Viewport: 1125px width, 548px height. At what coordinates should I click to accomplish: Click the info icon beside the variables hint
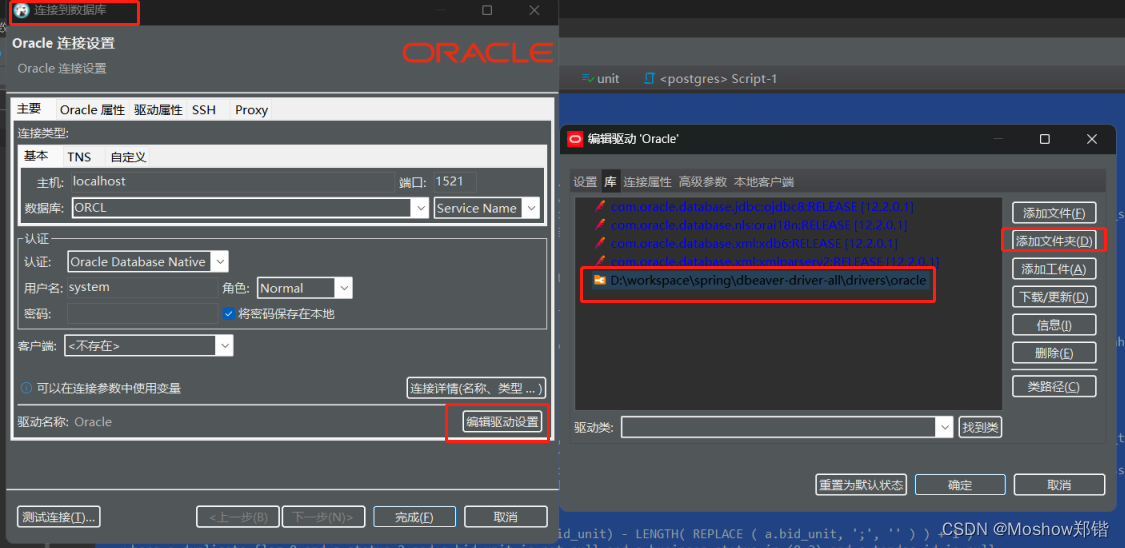click(26, 388)
